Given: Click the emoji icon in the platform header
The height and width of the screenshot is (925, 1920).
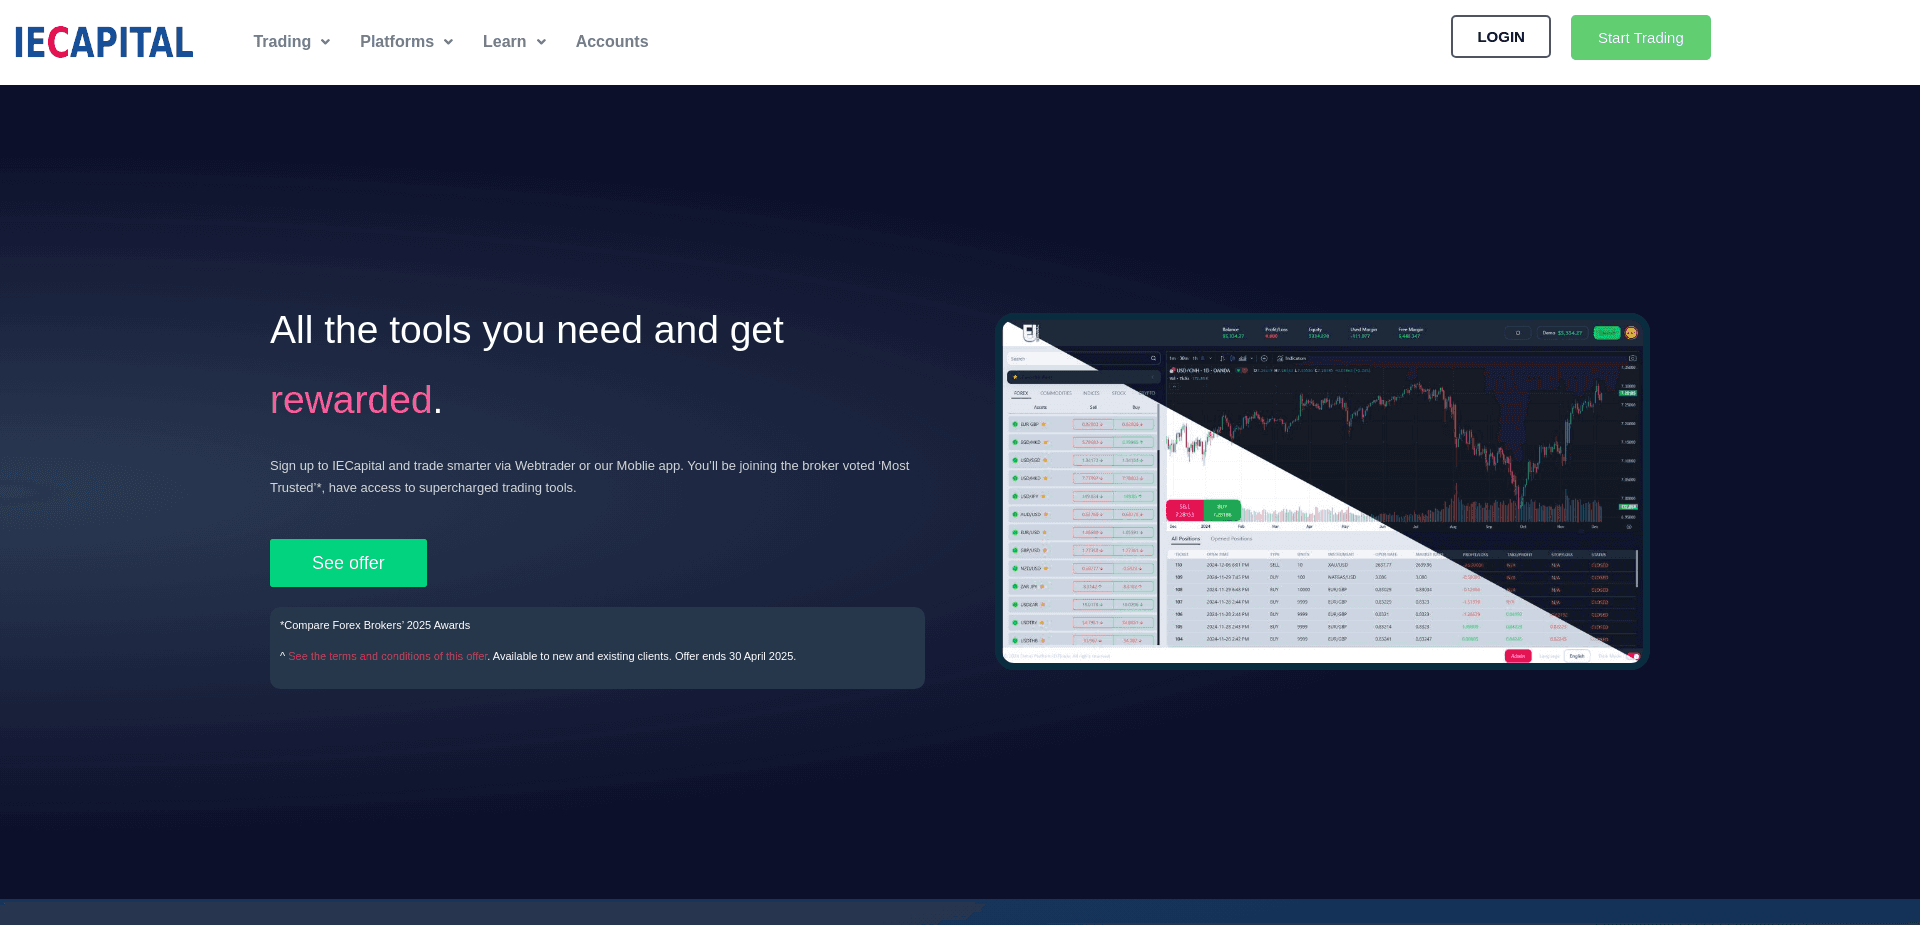Looking at the screenshot, I should pos(1632,333).
